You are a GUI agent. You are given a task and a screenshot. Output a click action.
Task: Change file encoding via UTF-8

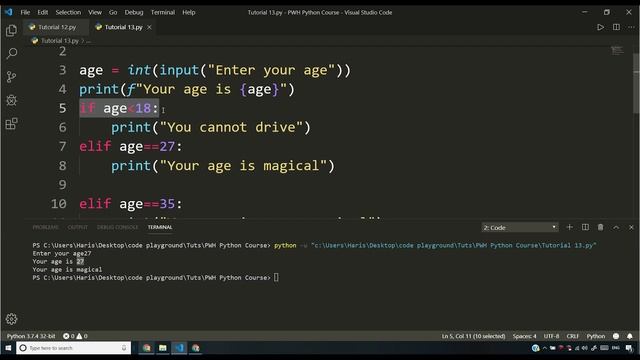(x=551, y=336)
